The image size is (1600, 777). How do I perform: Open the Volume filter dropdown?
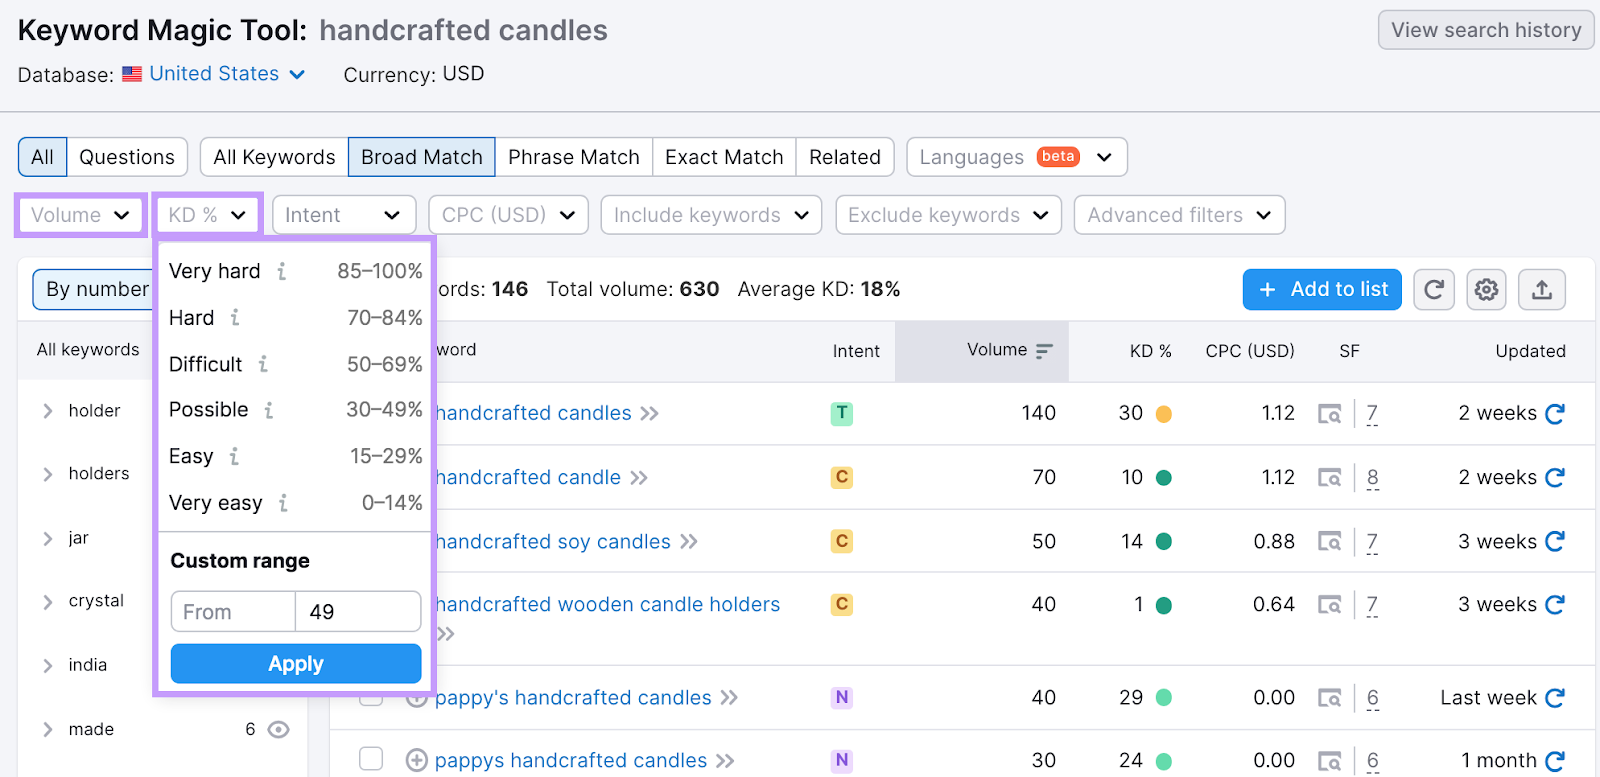(80, 215)
